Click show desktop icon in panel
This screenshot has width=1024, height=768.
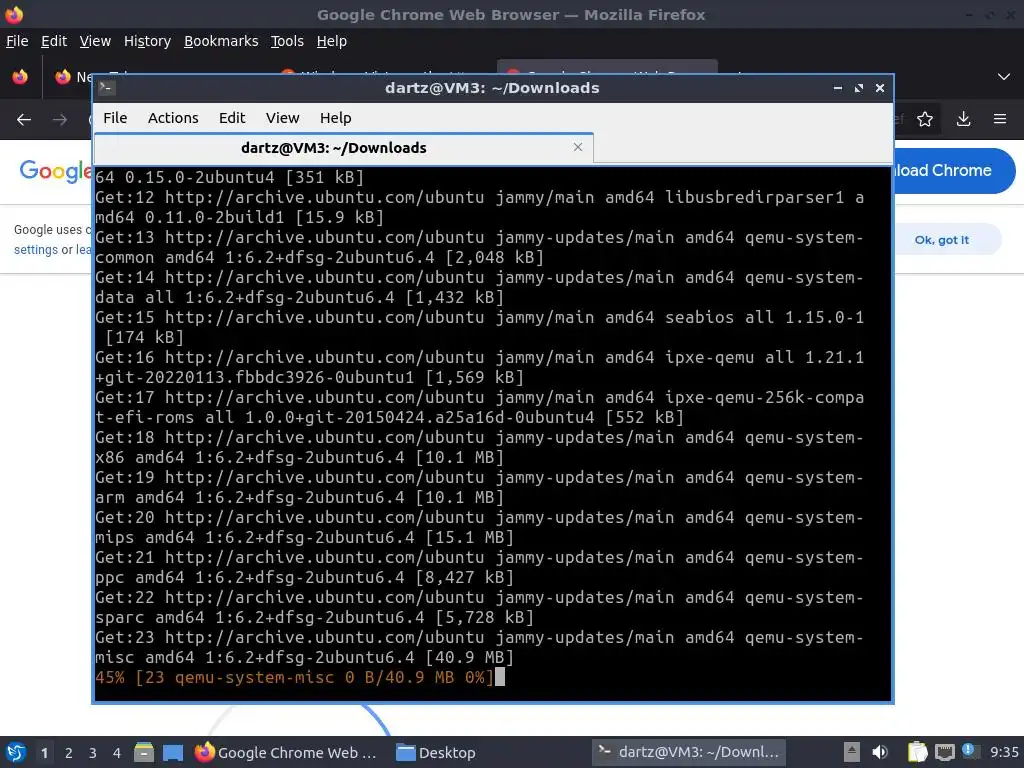click(x=172, y=752)
